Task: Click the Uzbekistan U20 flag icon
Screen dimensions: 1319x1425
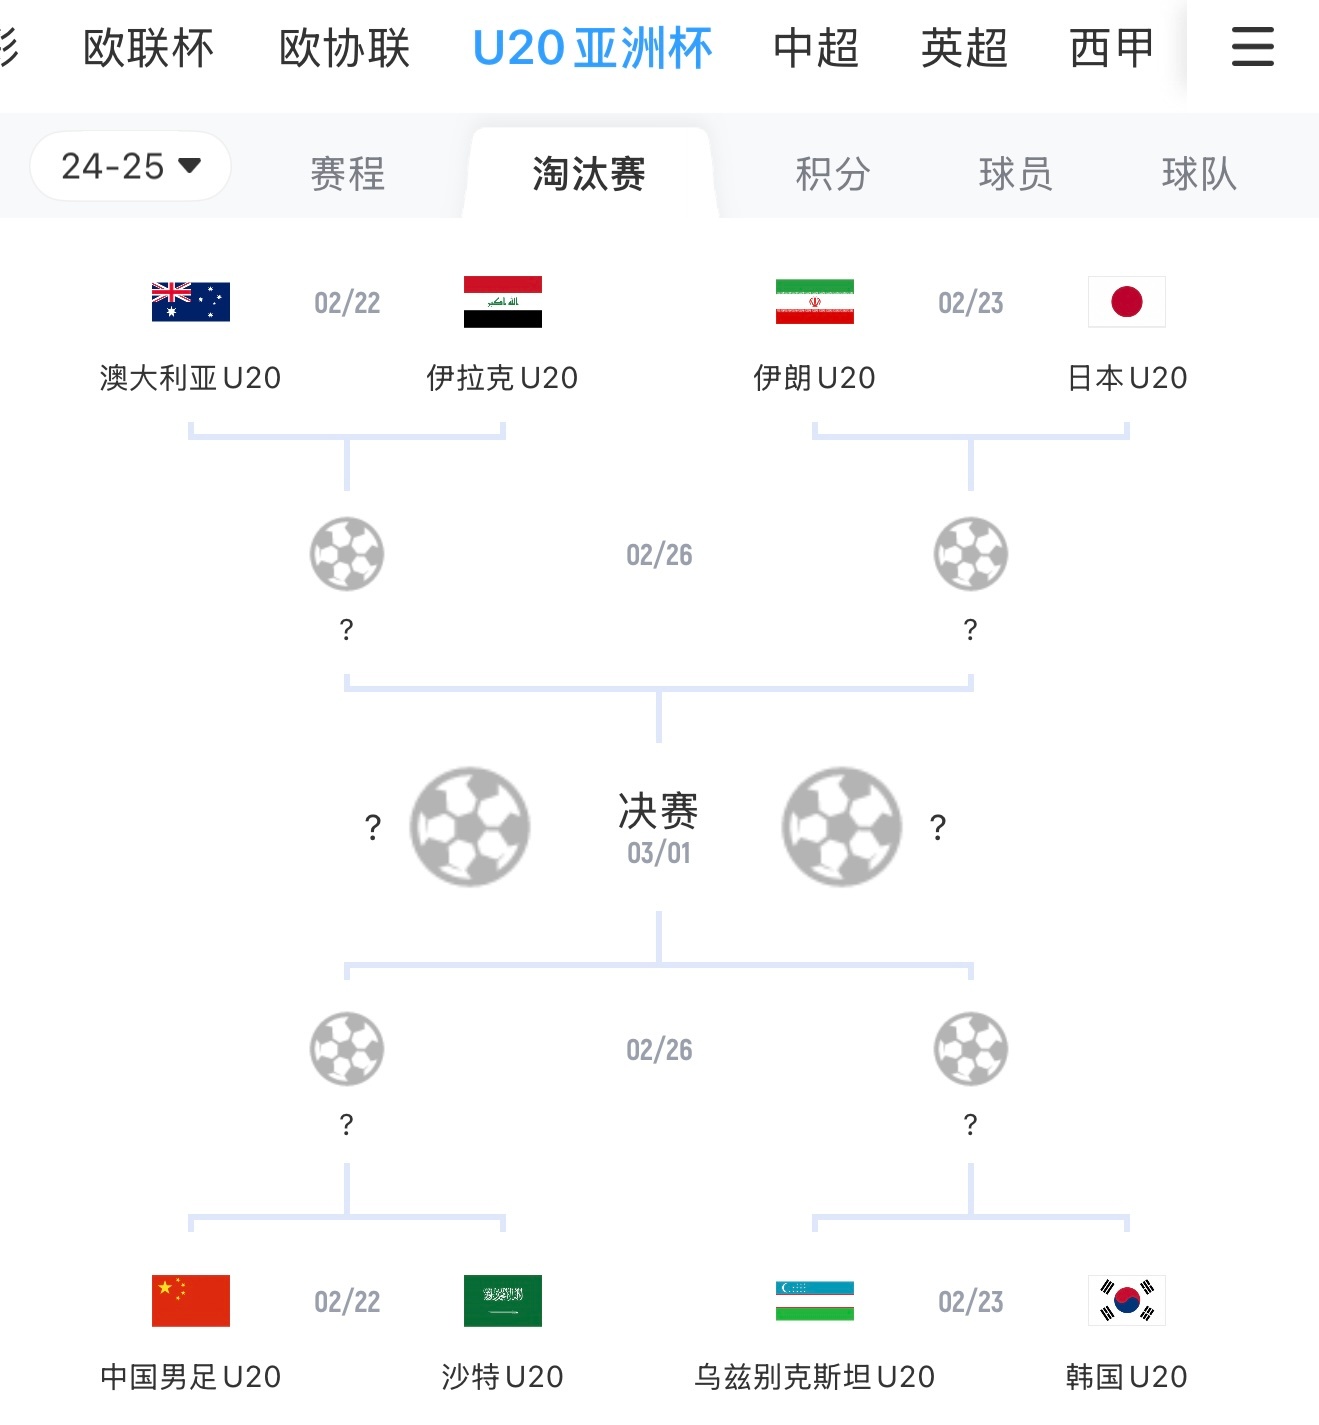Action: tap(813, 1301)
